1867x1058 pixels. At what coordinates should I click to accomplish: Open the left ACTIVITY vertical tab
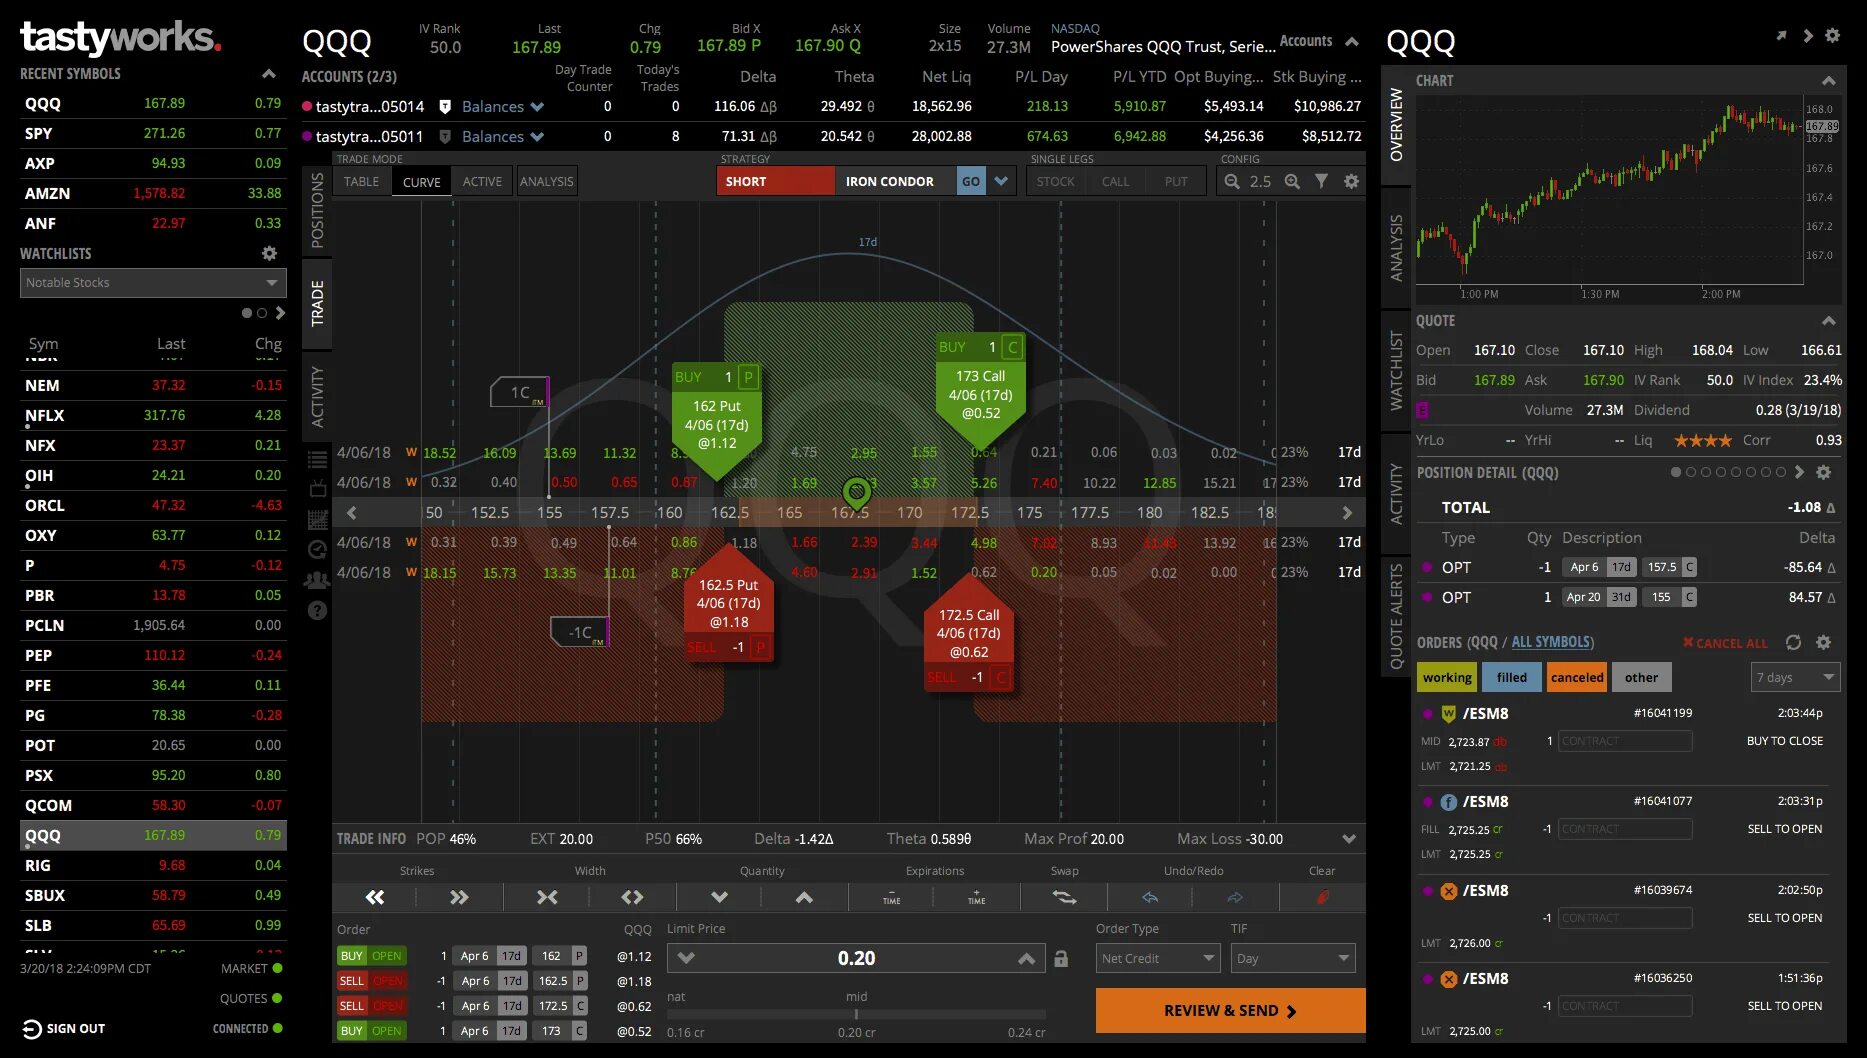click(x=317, y=397)
